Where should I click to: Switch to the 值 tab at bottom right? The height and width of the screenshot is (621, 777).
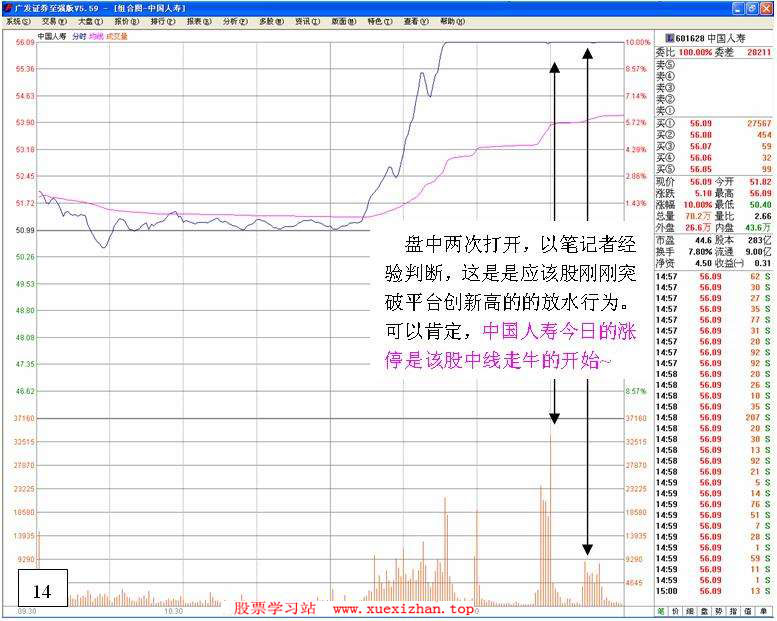tap(748, 611)
